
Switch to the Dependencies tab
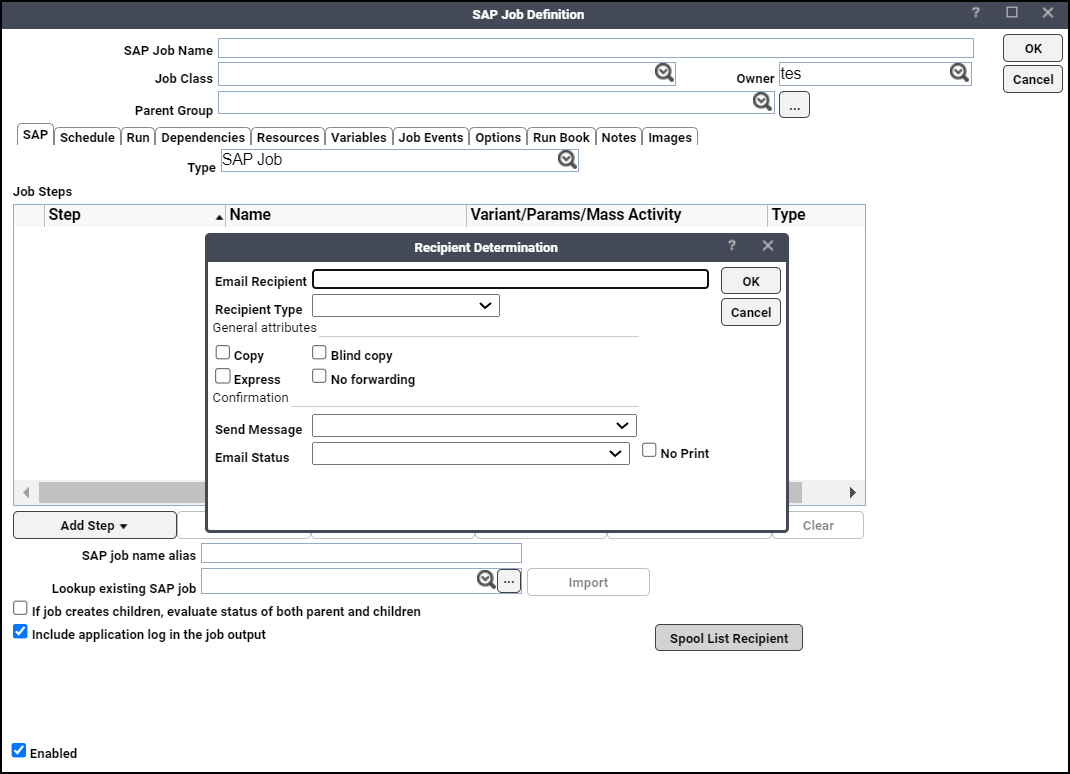click(203, 137)
